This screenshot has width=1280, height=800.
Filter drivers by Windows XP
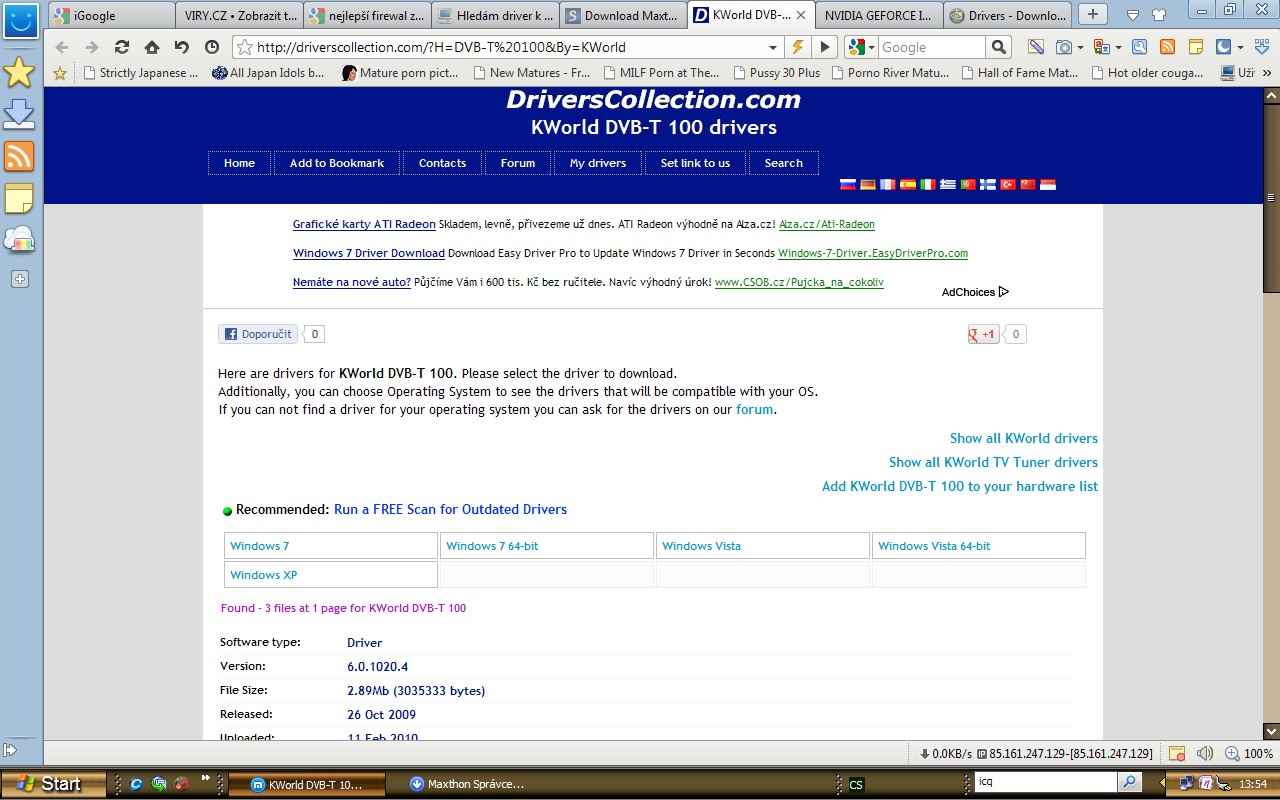331,575
